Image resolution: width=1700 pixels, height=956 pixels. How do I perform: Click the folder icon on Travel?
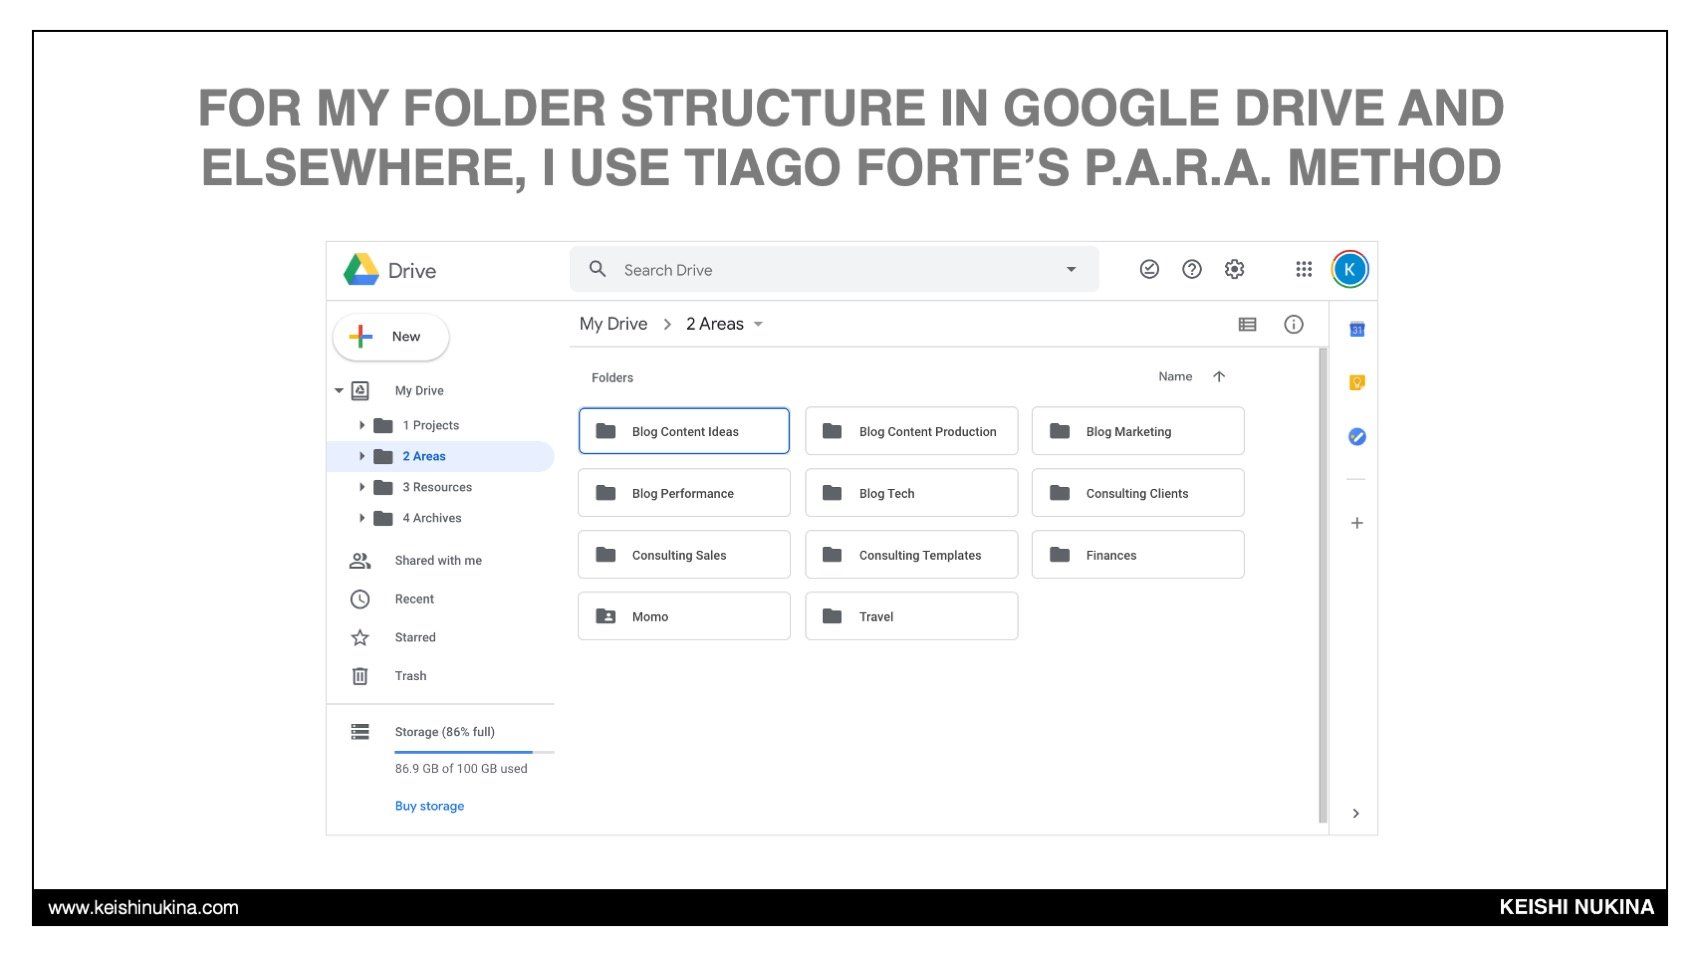pyautogui.click(x=832, y=616)
